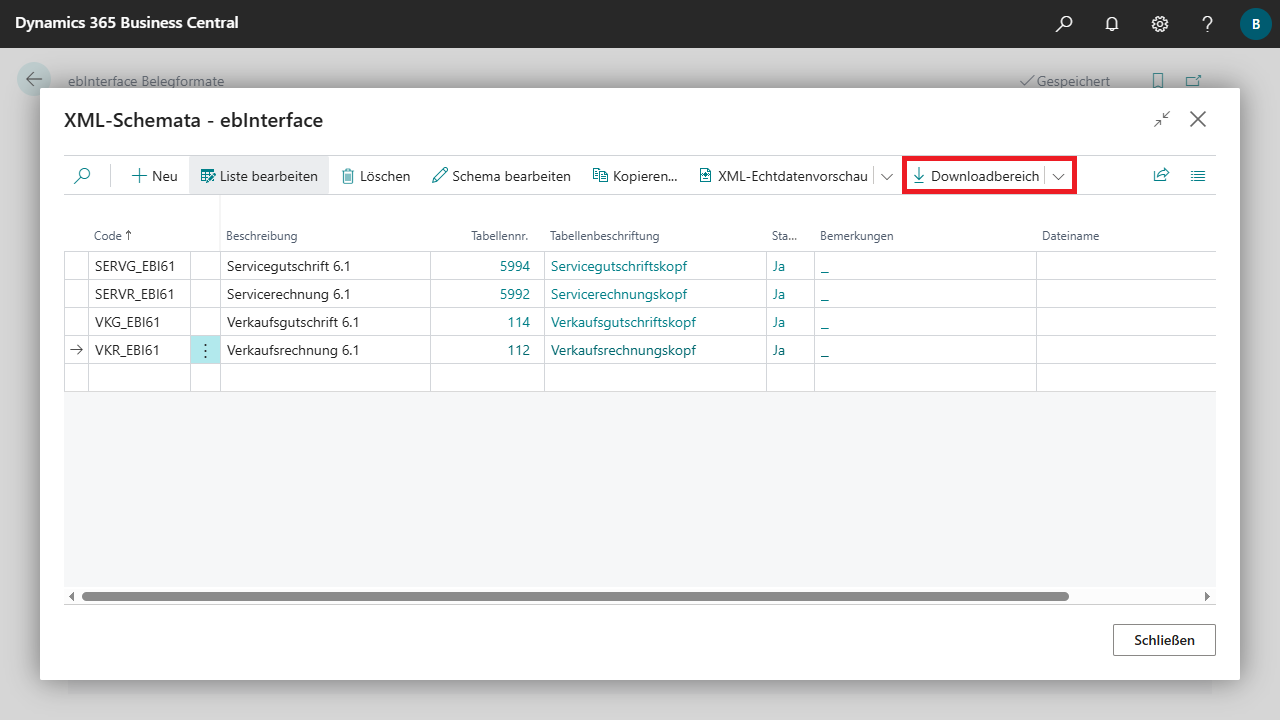Click Verkaufsgutschrift 6.1 description cell

(325, 322)
